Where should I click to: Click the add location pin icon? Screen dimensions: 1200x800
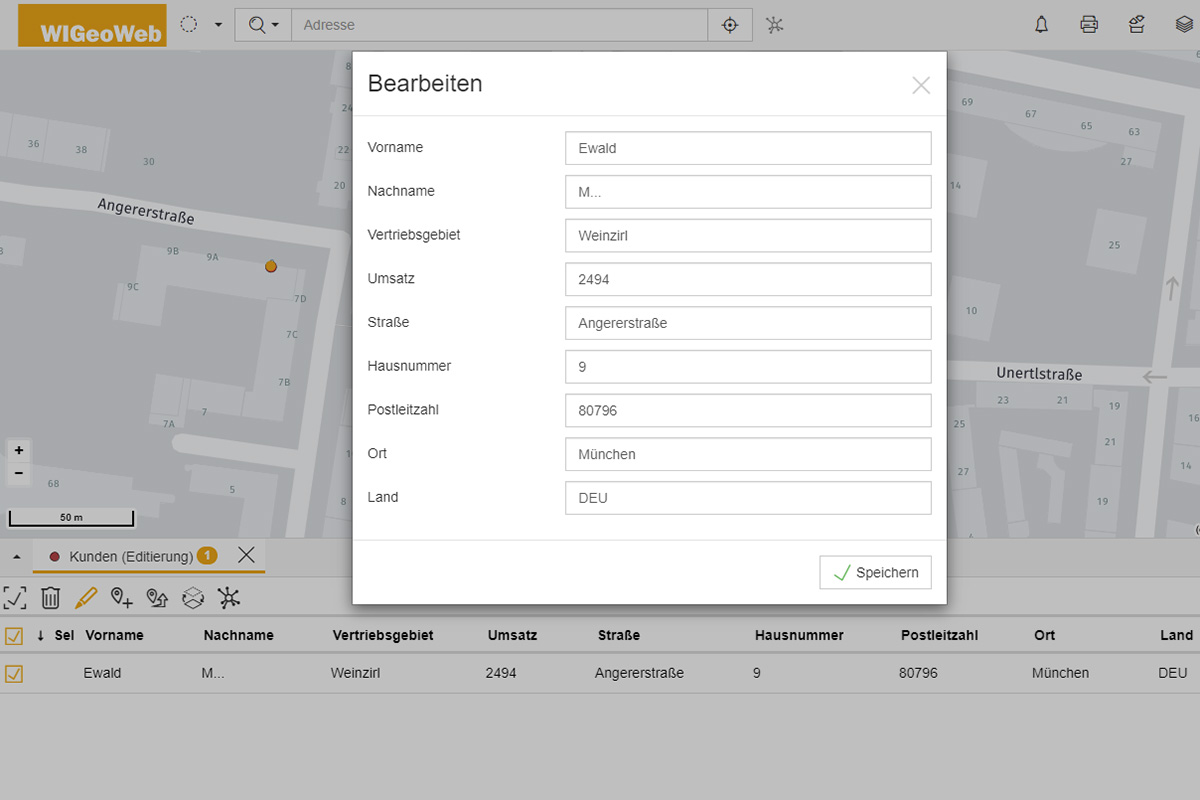tap(122, 598)
